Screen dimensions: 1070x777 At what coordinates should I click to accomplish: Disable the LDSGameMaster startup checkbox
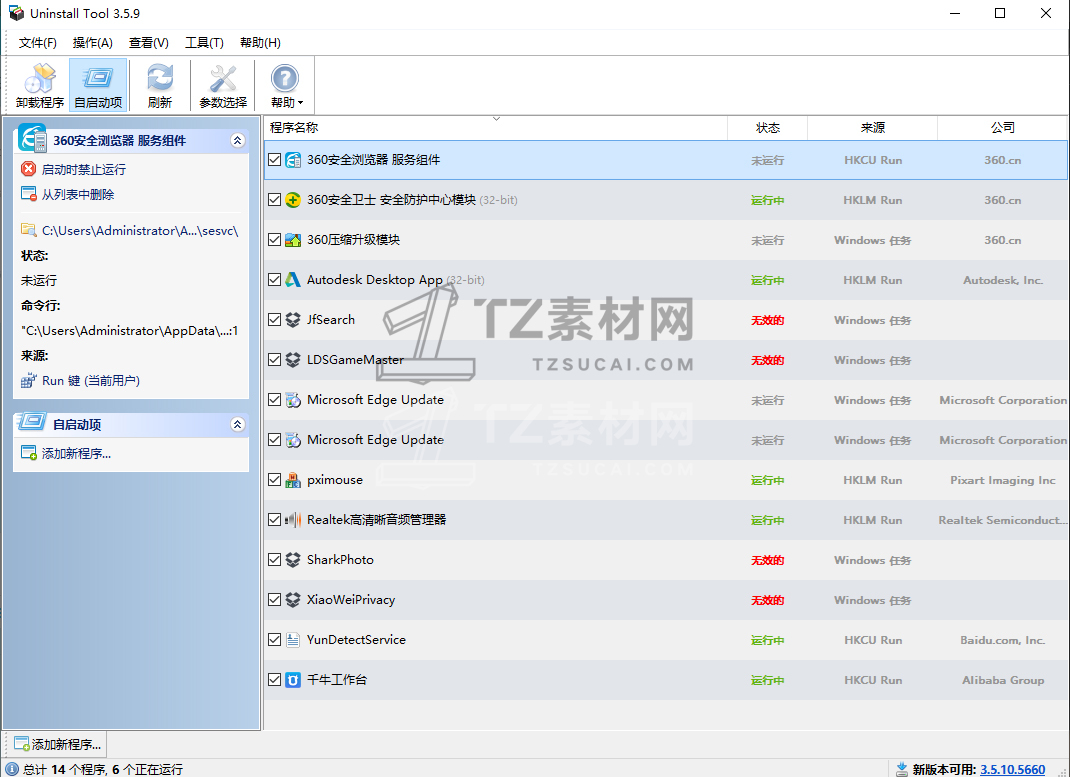(x=274, y=360)
